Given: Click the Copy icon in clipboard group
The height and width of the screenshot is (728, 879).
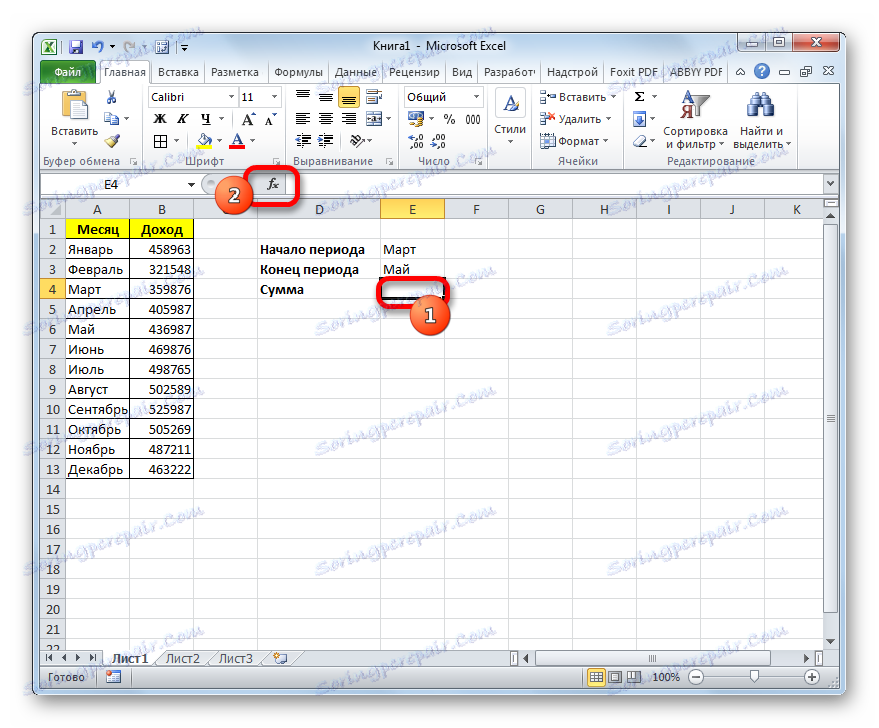Looking at the screenshot, I should click(x=112, y=119).
